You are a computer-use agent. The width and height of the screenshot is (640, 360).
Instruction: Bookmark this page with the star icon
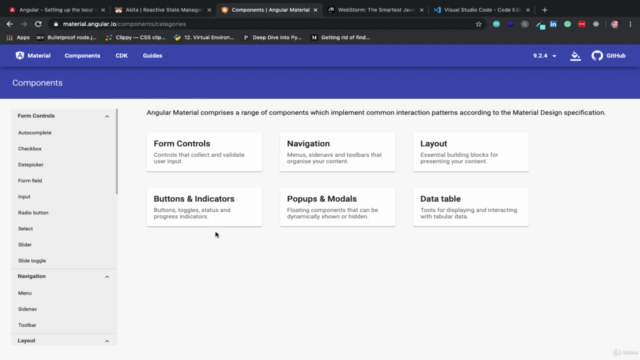tap(478, 24)
